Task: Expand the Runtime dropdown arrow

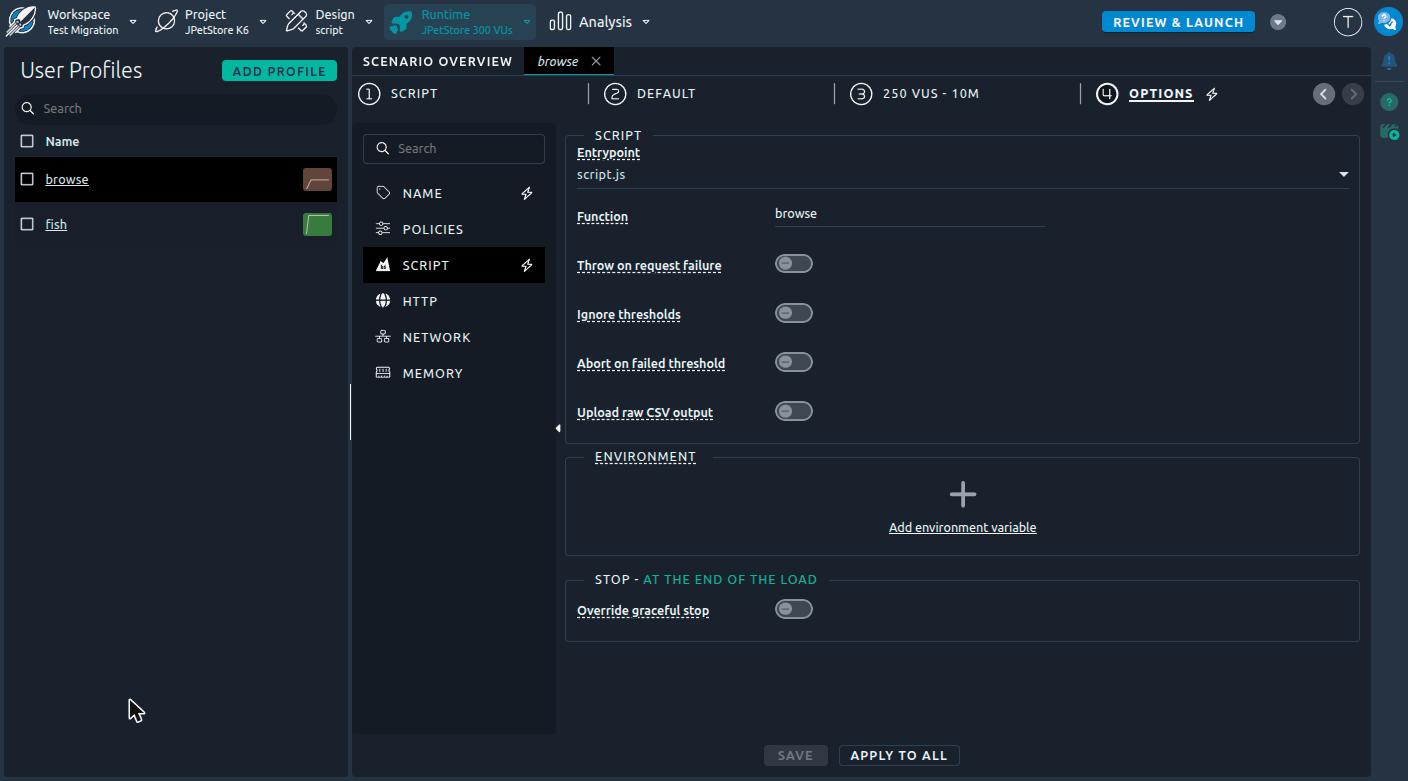Action: tap(526, 21)
